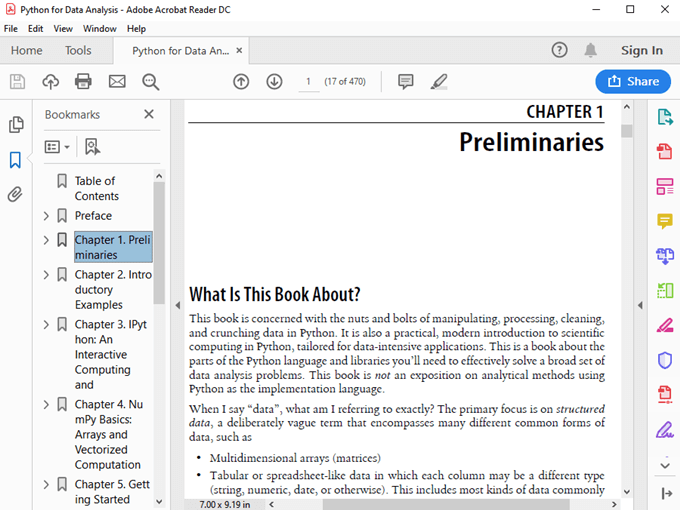Open the Preface bookmark

[x=93, y=216]
